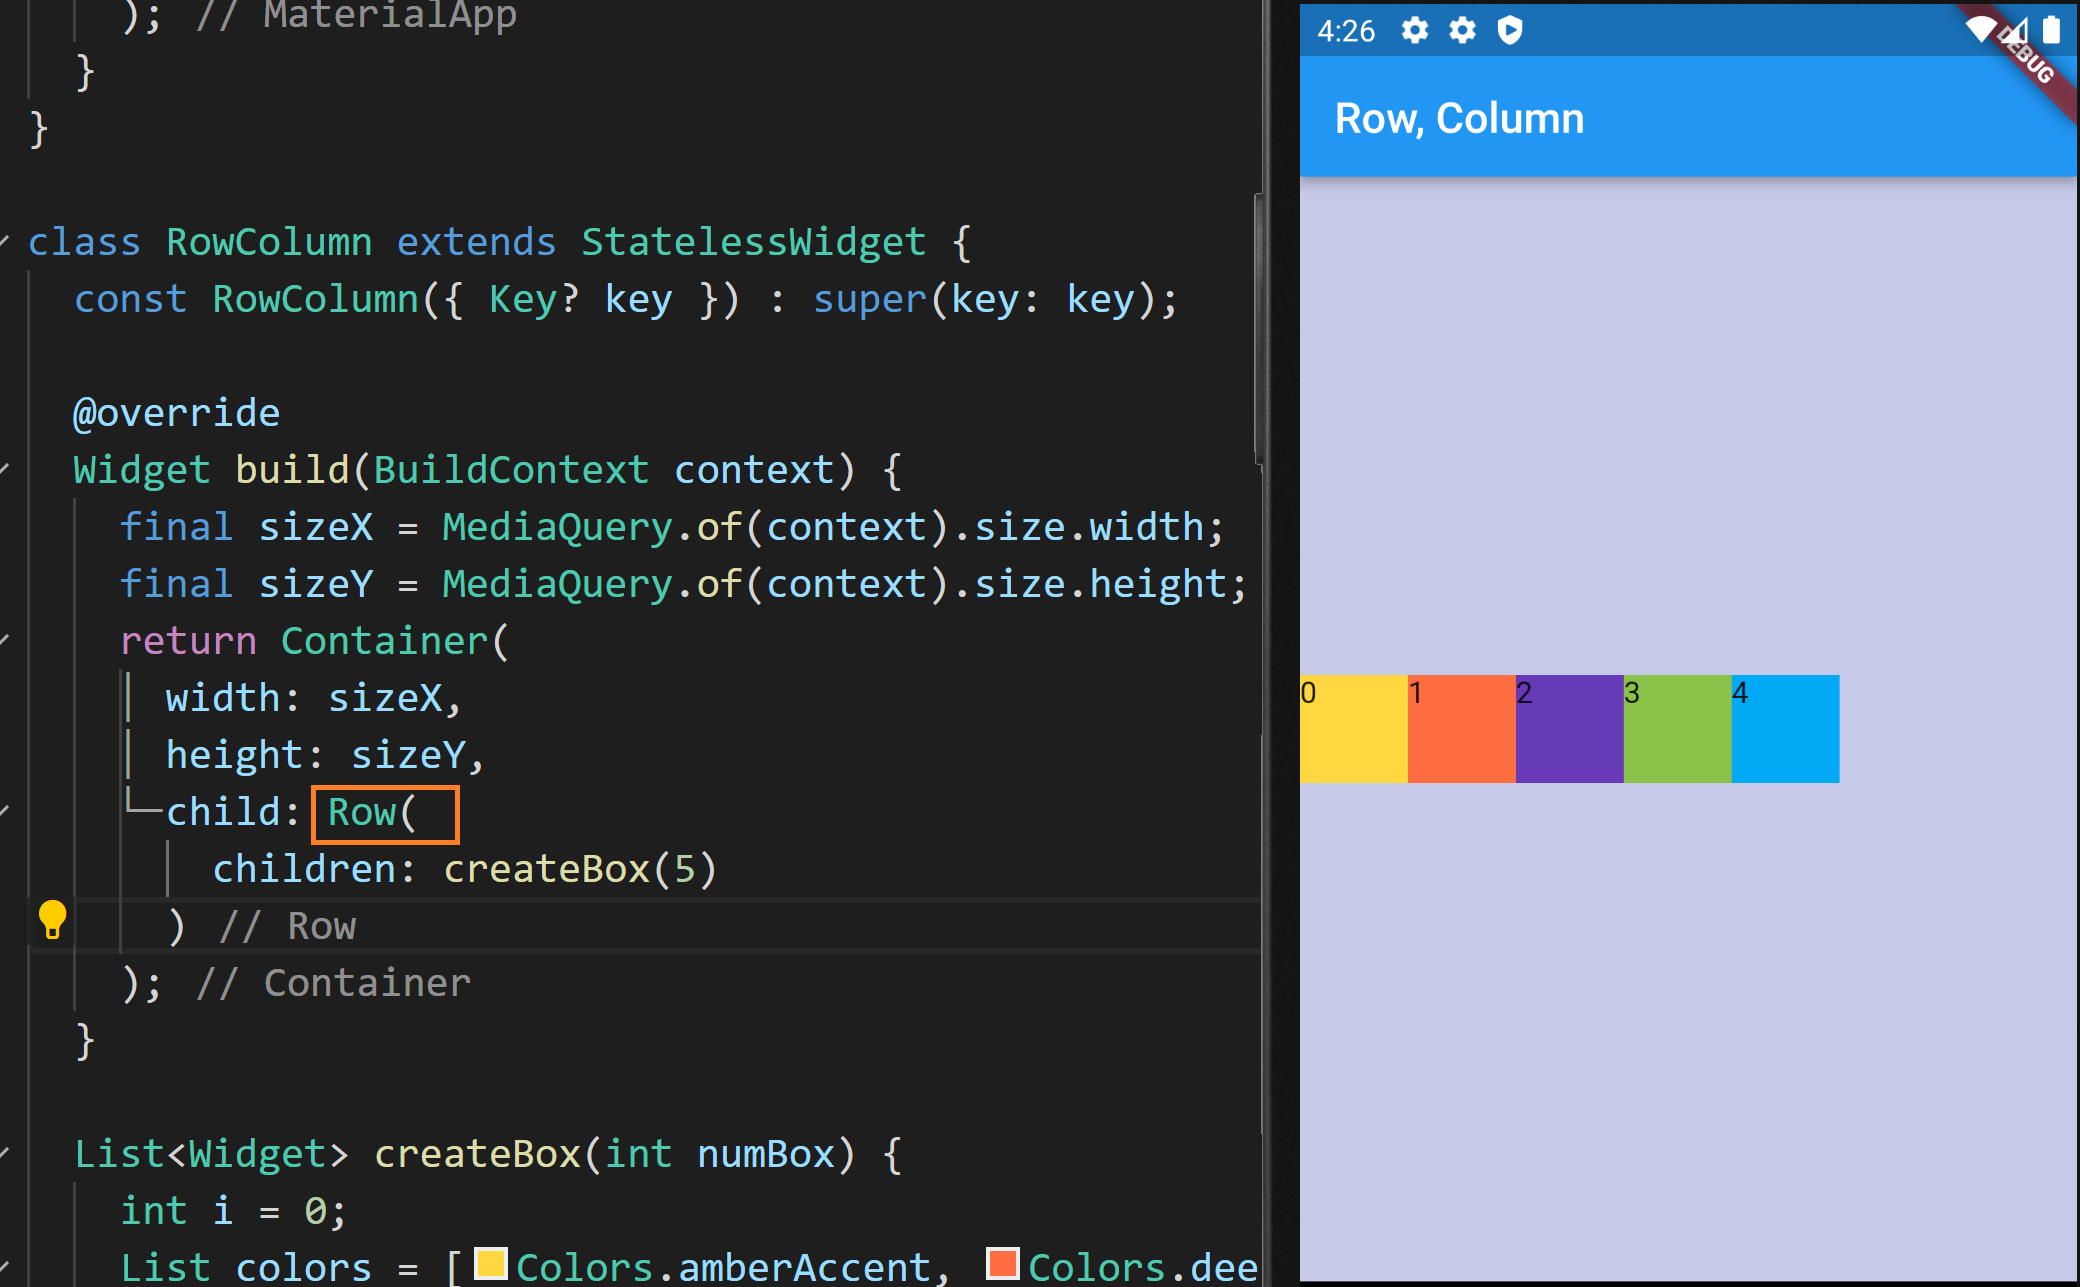Click the orange box labeled 1
Viewport: 2080px width, 1287px height.
tap(1461, 729)
